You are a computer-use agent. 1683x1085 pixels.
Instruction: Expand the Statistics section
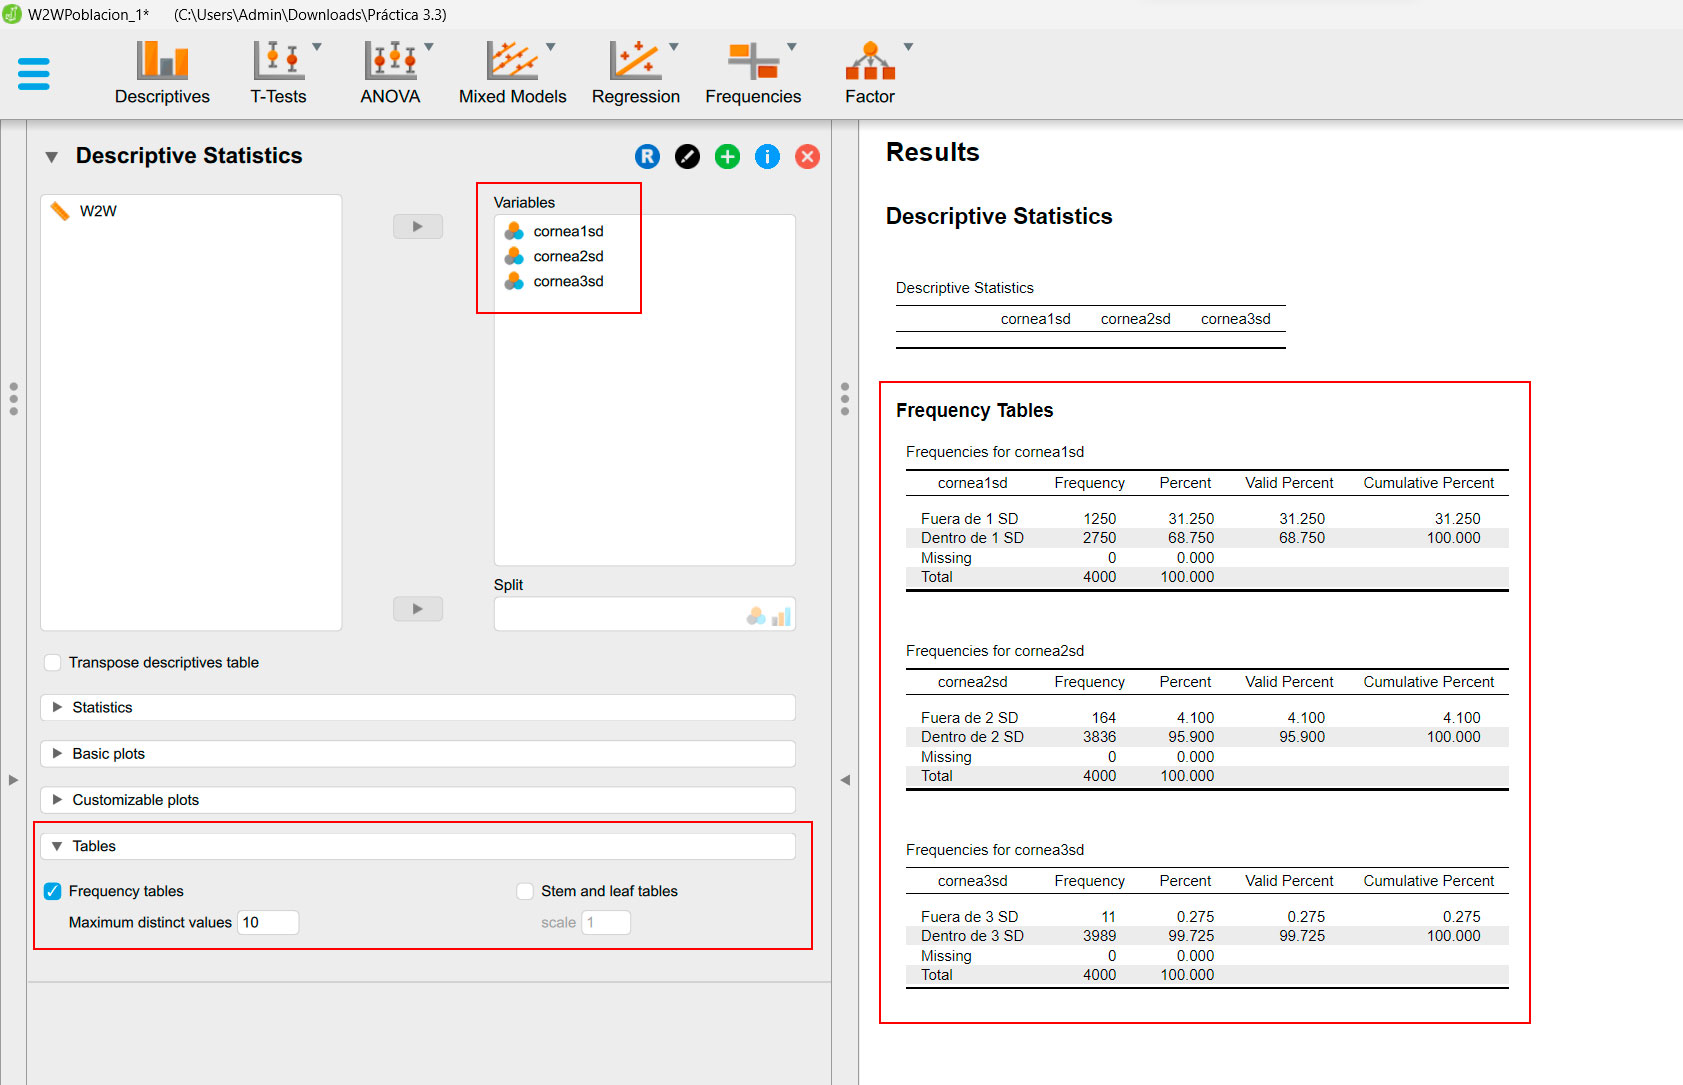coord(102,707)
